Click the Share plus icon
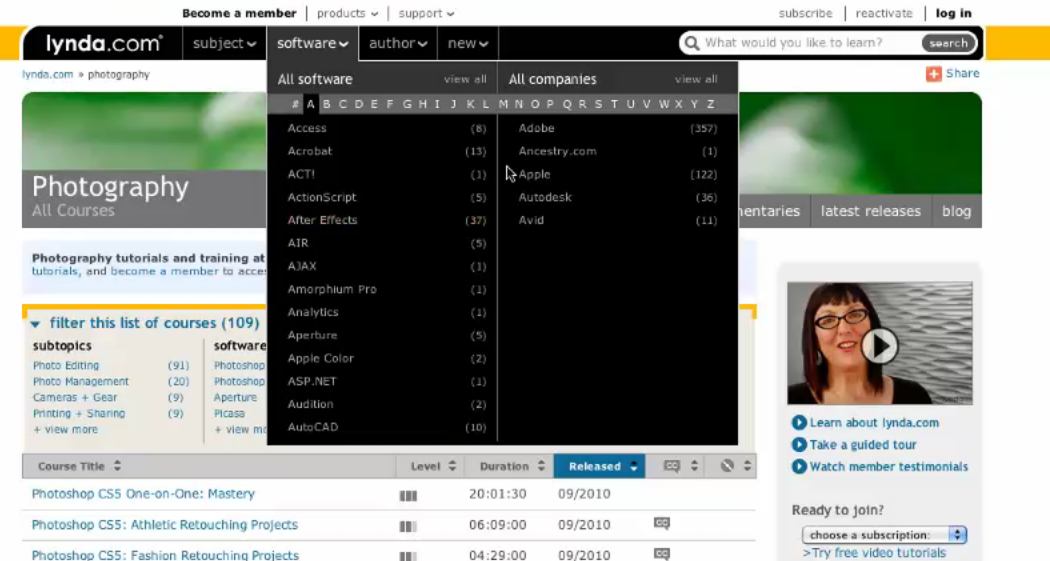Viewport: 1050px width, 561px height. pyautogui.click(x=933, y=74)
